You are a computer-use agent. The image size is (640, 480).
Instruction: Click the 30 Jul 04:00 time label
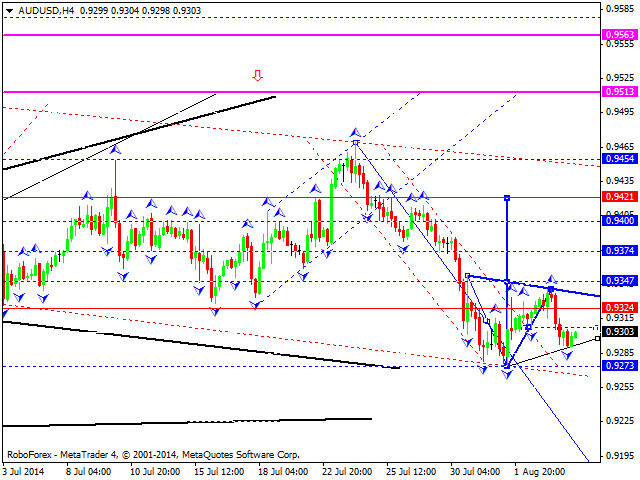tap(476, 471)
